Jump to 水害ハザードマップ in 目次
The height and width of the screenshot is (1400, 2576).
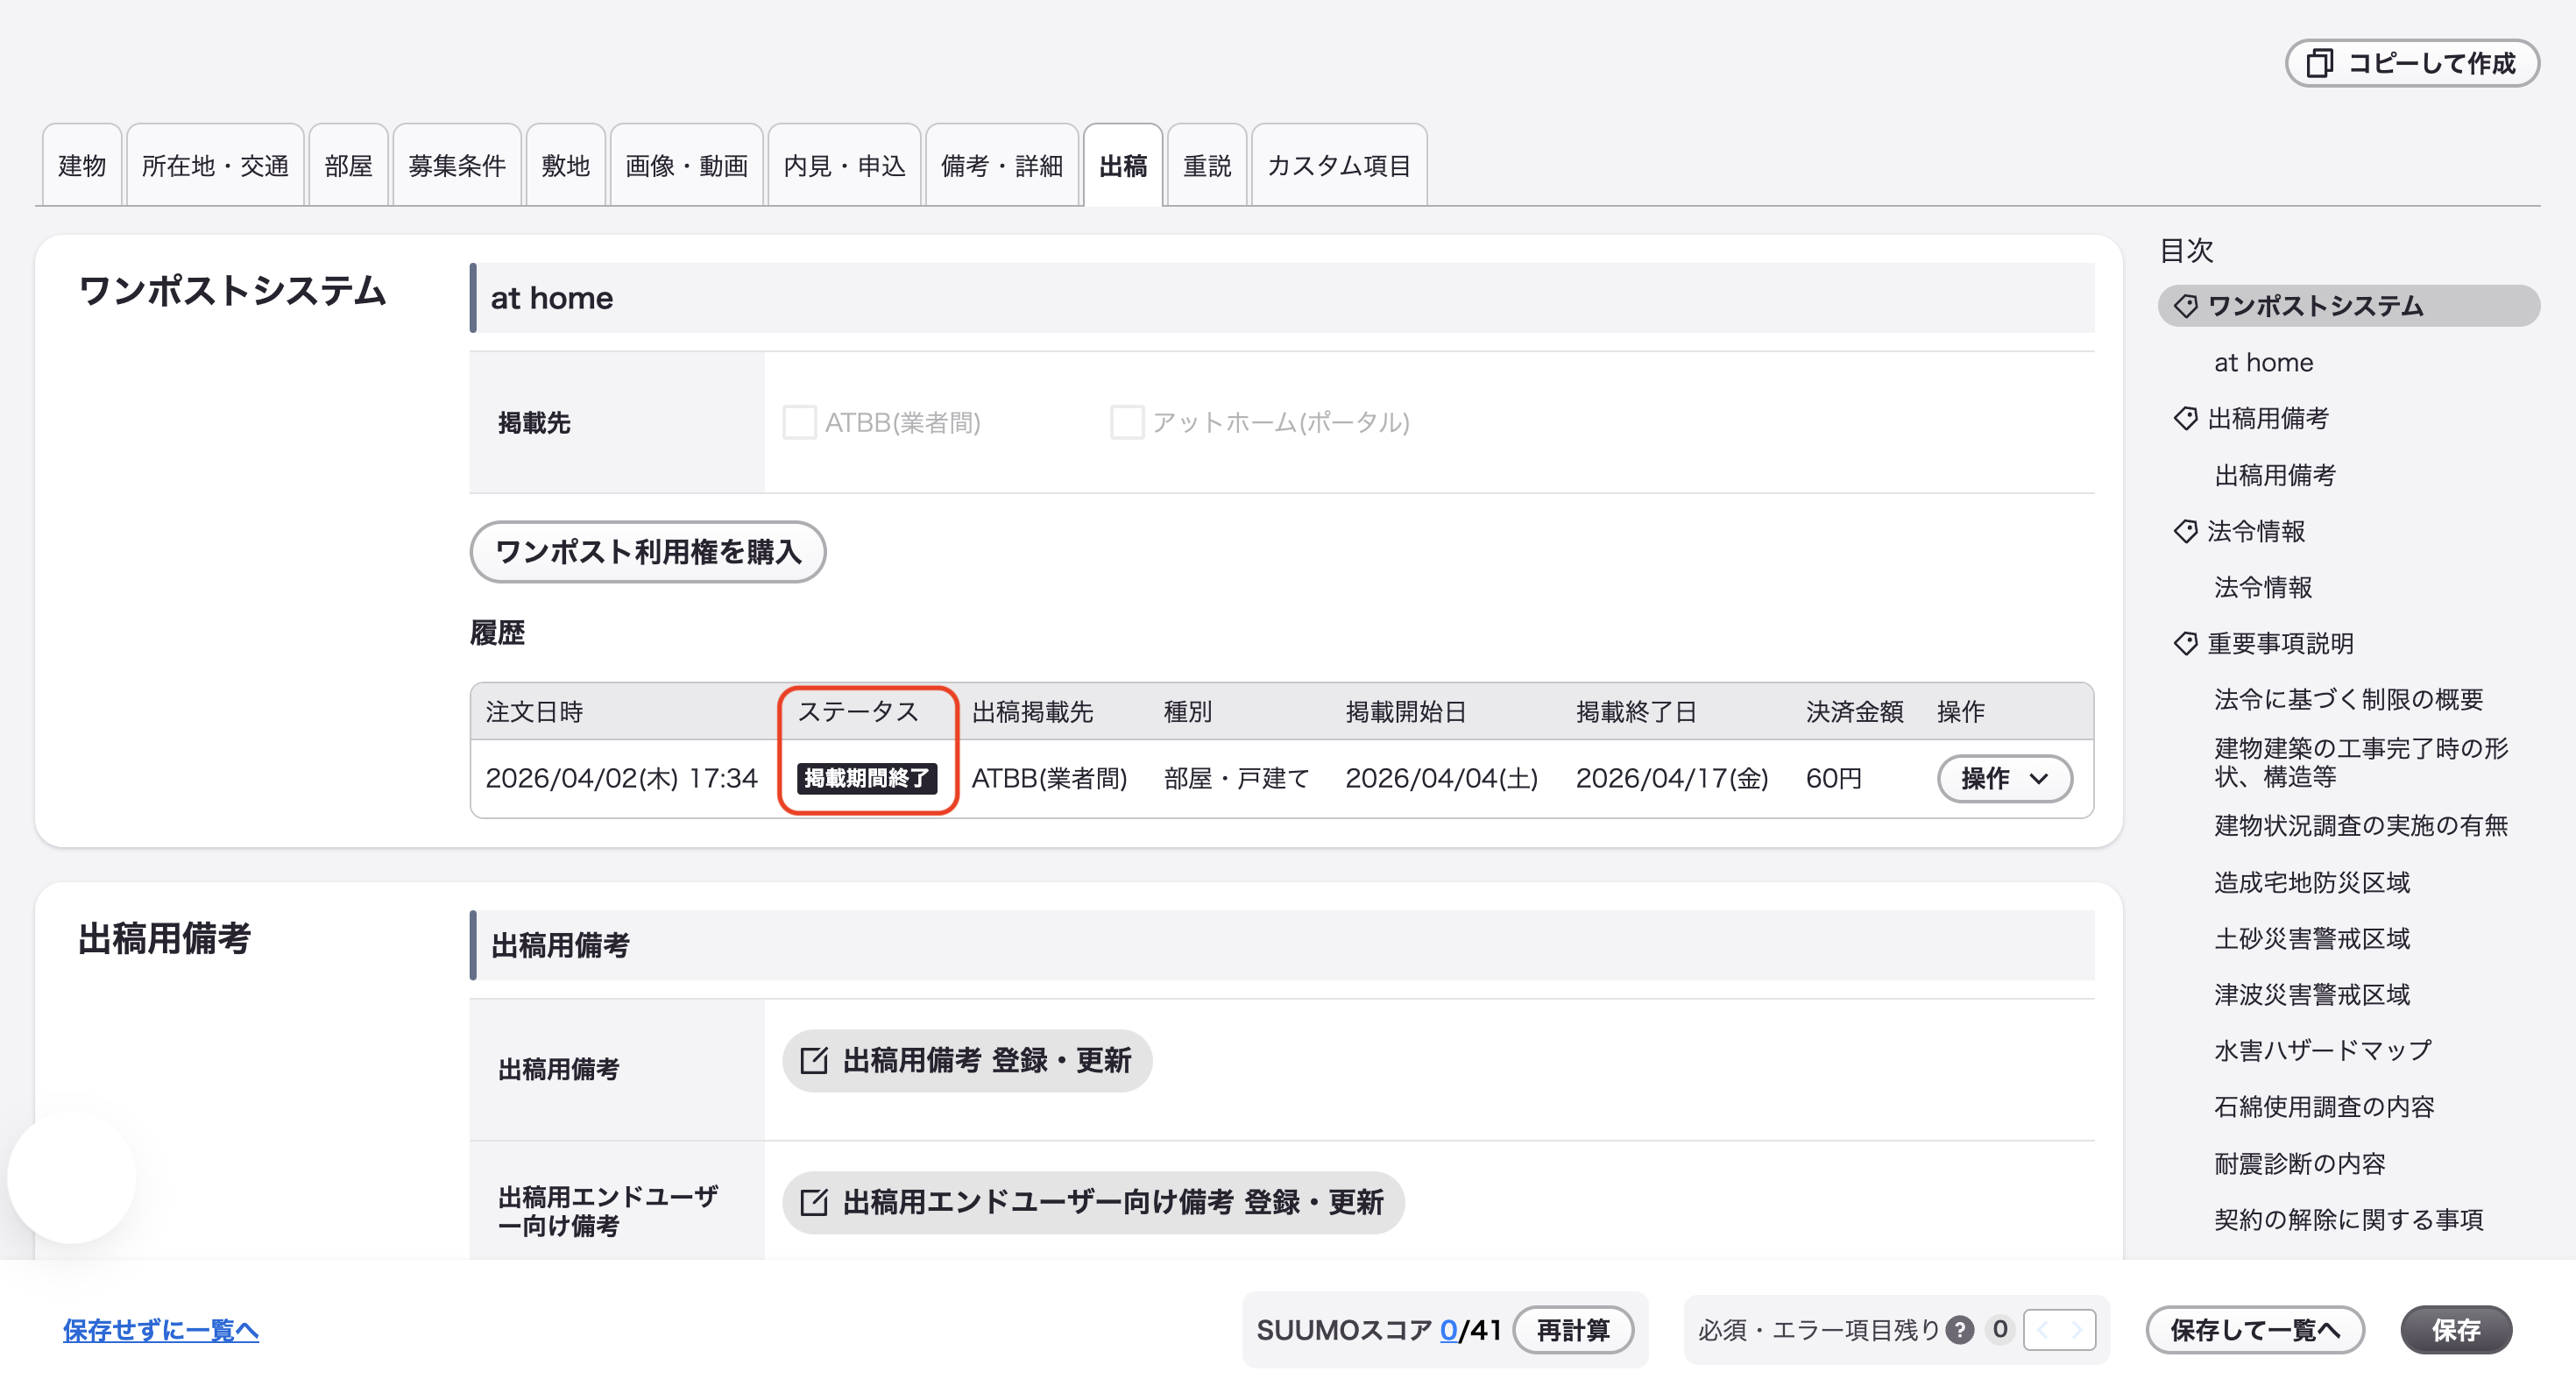click(2322, 1050)
